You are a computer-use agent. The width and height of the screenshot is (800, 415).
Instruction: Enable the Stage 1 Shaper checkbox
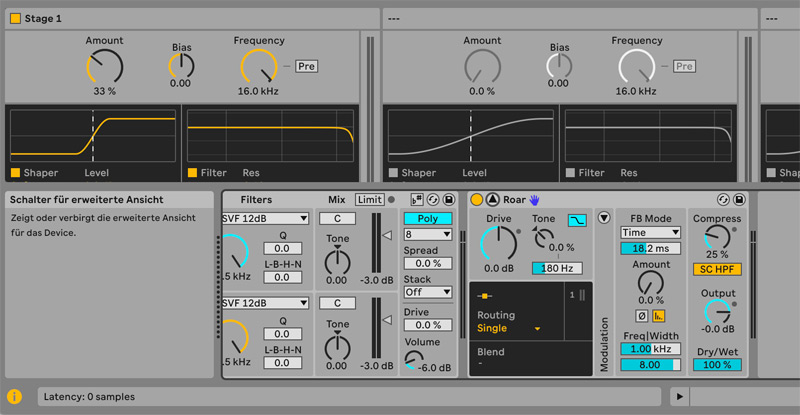pos(15,173)
